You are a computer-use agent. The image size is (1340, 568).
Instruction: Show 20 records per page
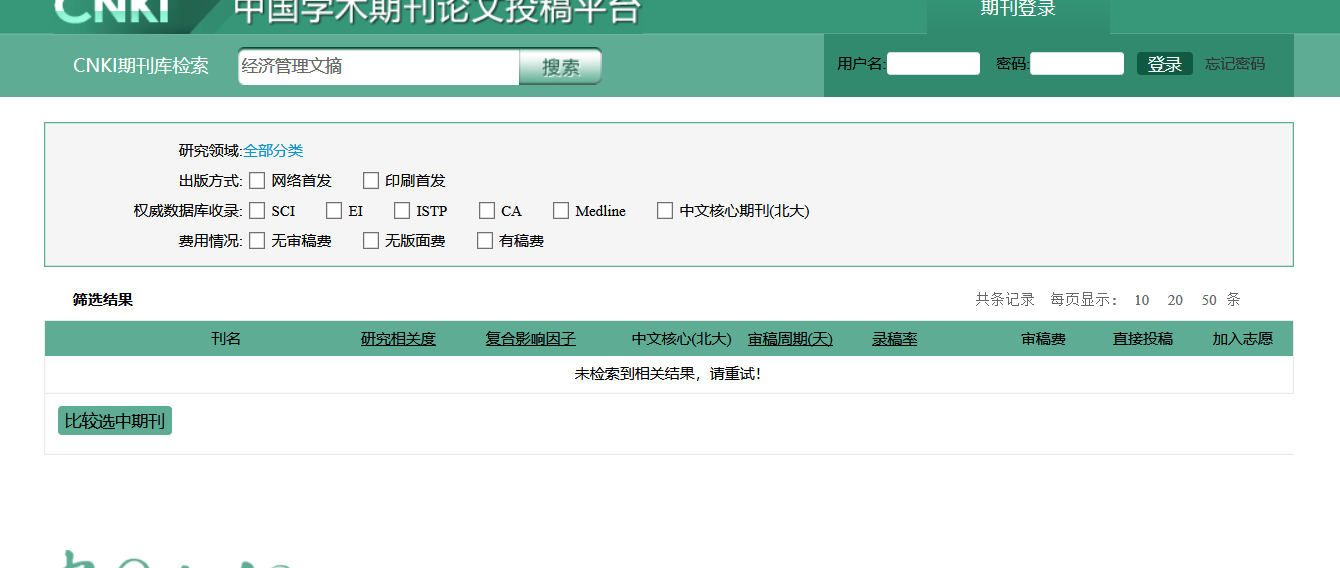click(x=1175, y=300)
